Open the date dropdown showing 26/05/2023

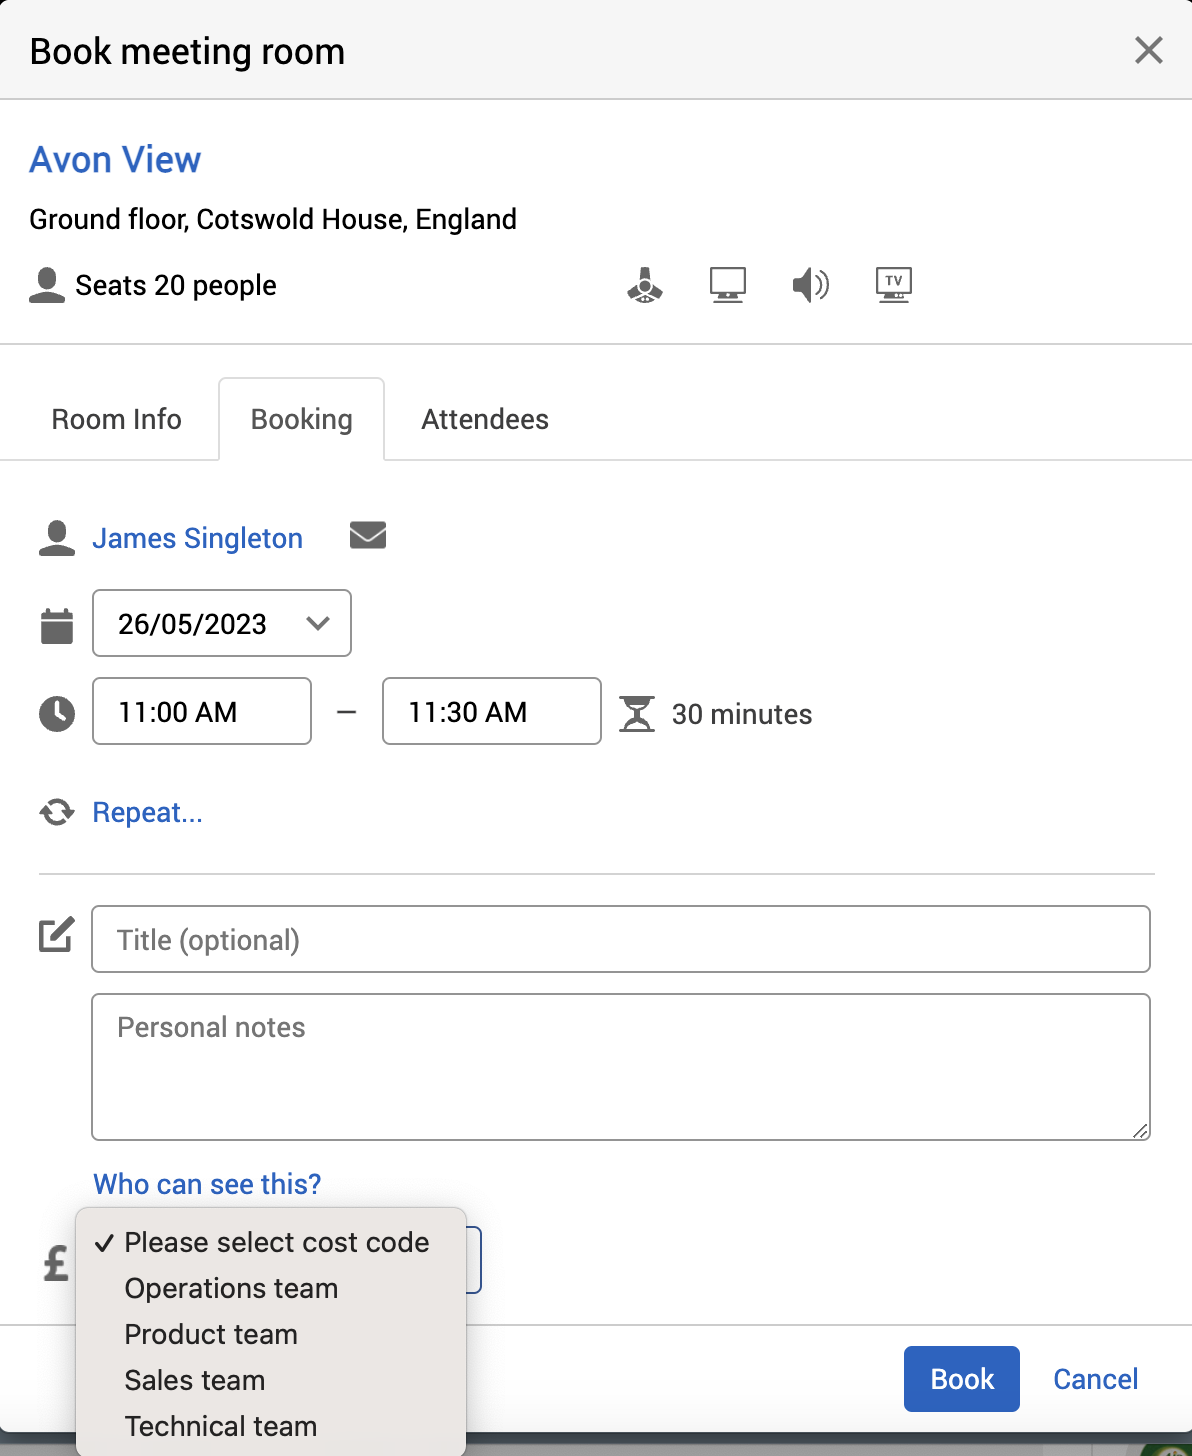tap(221, 624)
